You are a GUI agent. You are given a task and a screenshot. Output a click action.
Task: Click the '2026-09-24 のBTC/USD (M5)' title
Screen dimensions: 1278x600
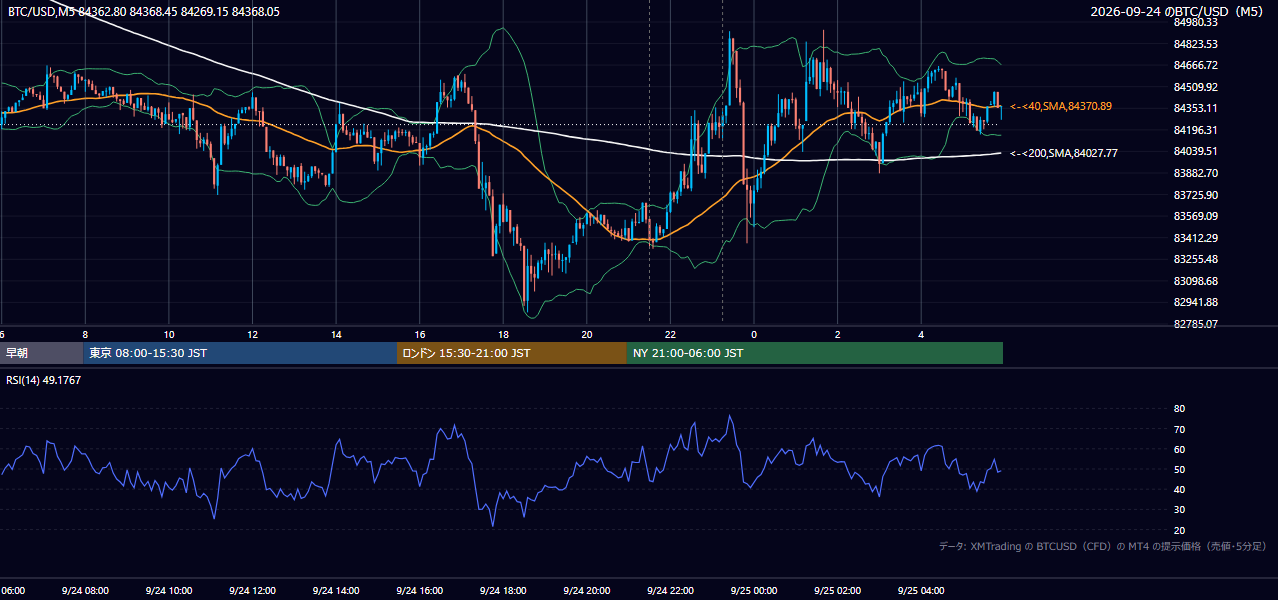pyautogui.click(x=1179, y=11)
